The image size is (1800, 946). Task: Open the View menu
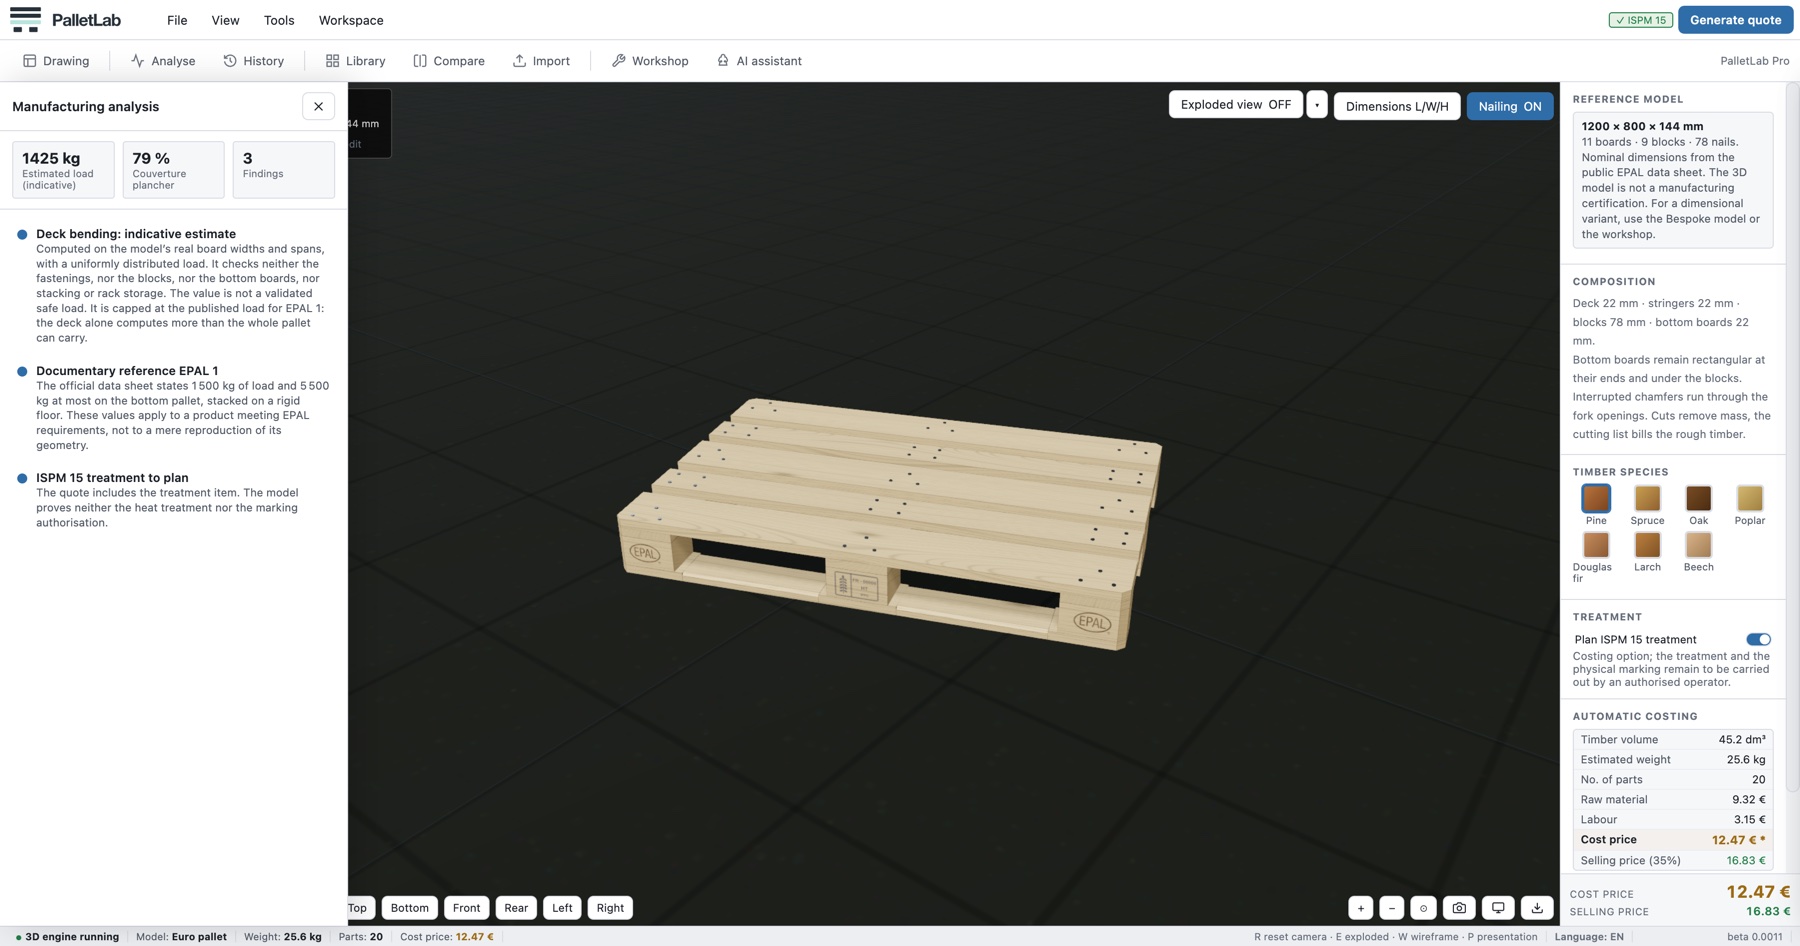225,20
